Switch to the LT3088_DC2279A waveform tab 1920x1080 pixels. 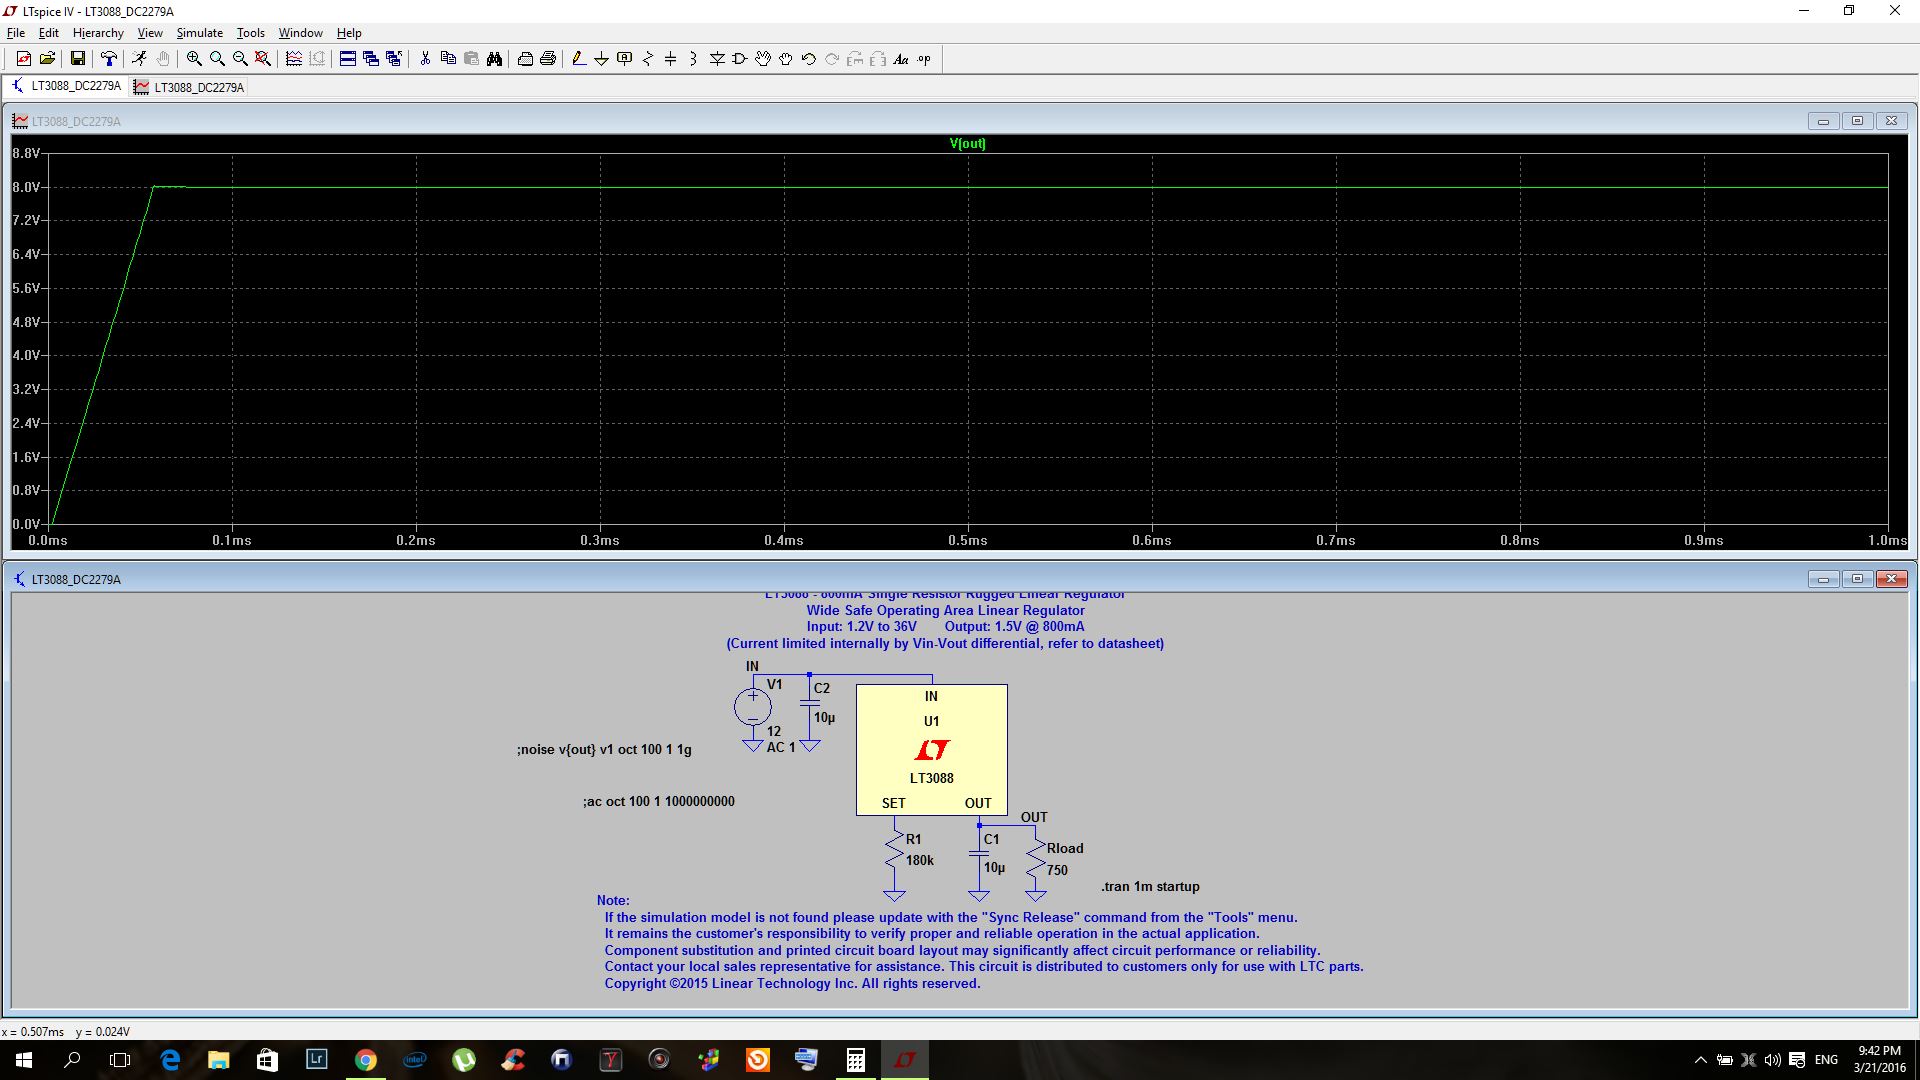tap(189, 87)
